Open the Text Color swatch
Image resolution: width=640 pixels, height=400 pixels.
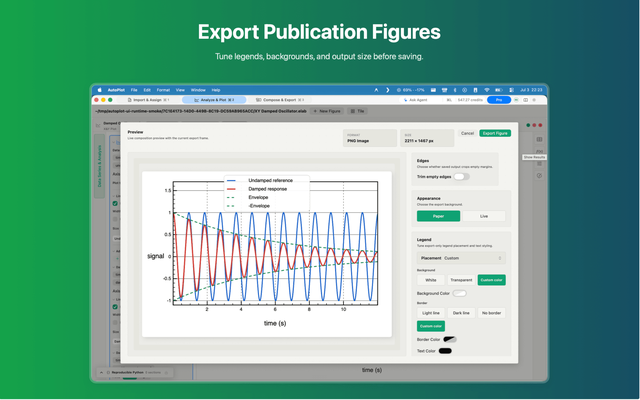[x=445, y=351]
